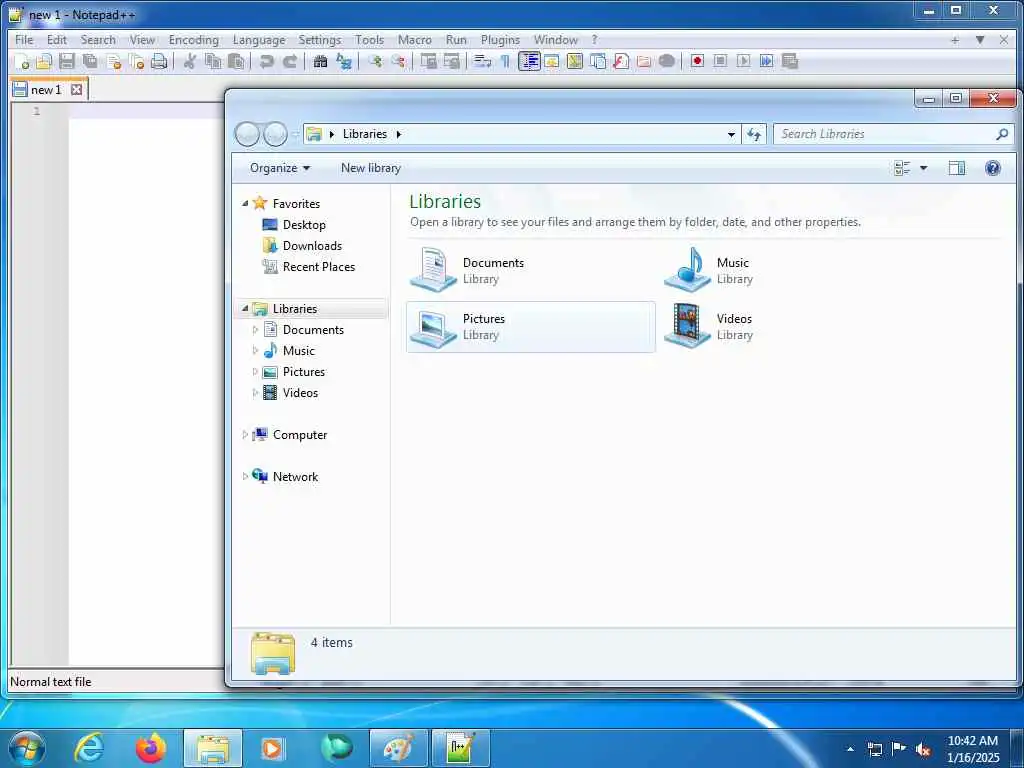
Task: Click New file icon in Notepad++ toolbar
Action: click(x=22, y=61)
